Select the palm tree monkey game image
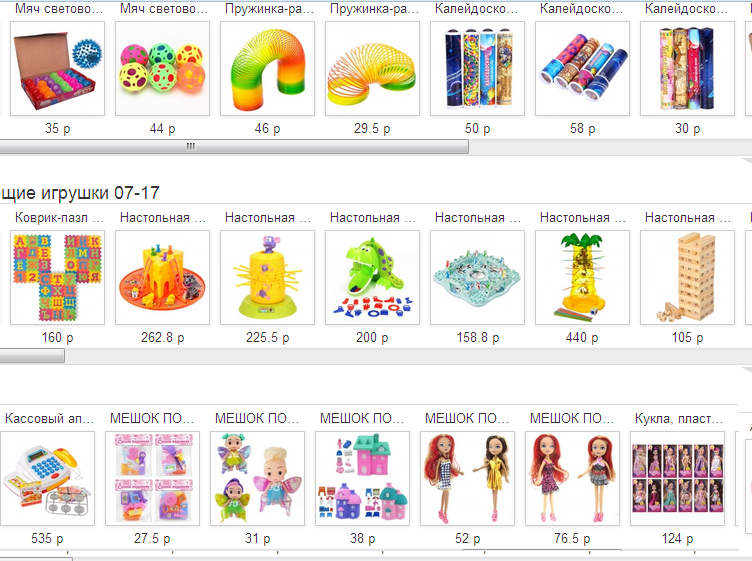The image size is (752, 561). point(583,278)
